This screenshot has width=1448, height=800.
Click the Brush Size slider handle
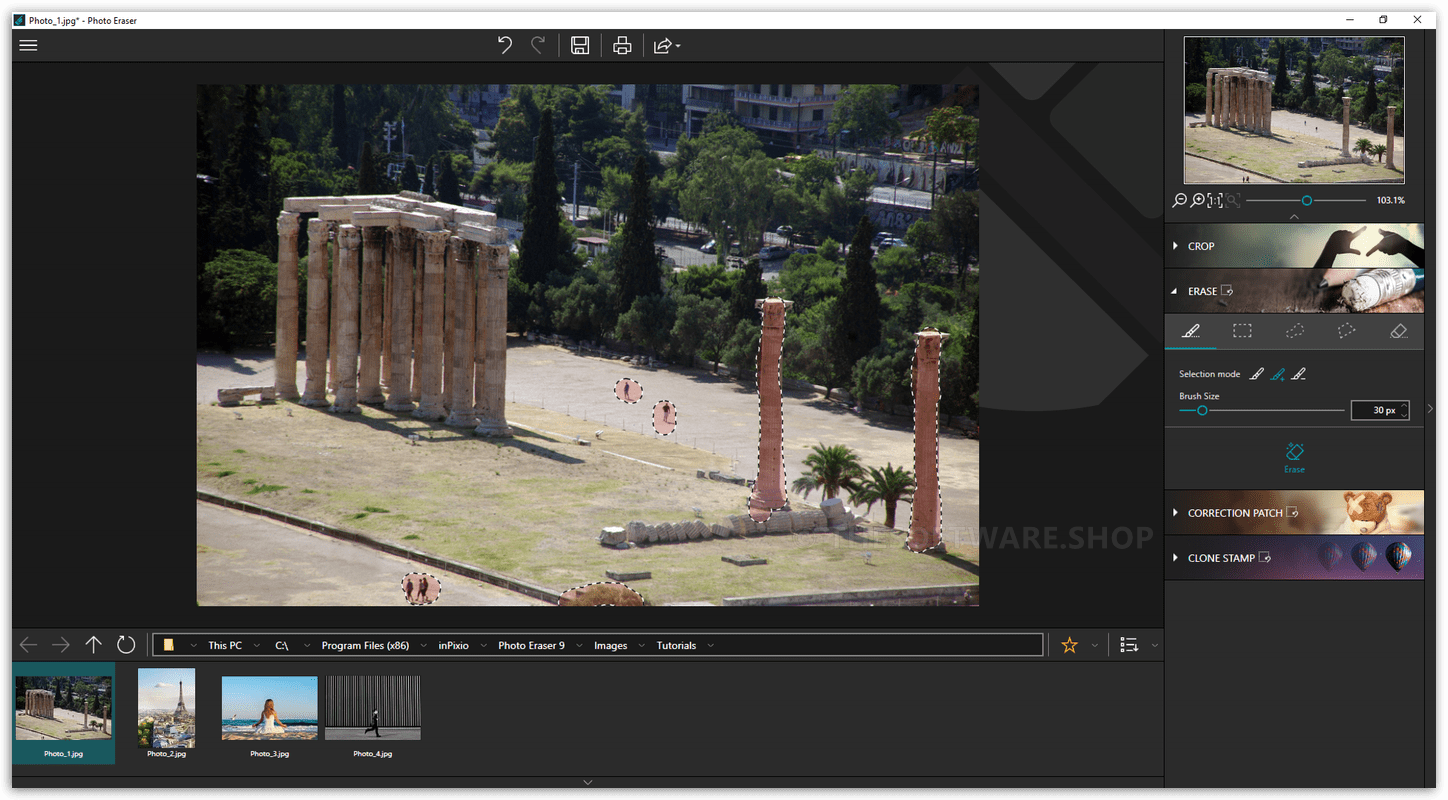click(x=1202, y=410)
